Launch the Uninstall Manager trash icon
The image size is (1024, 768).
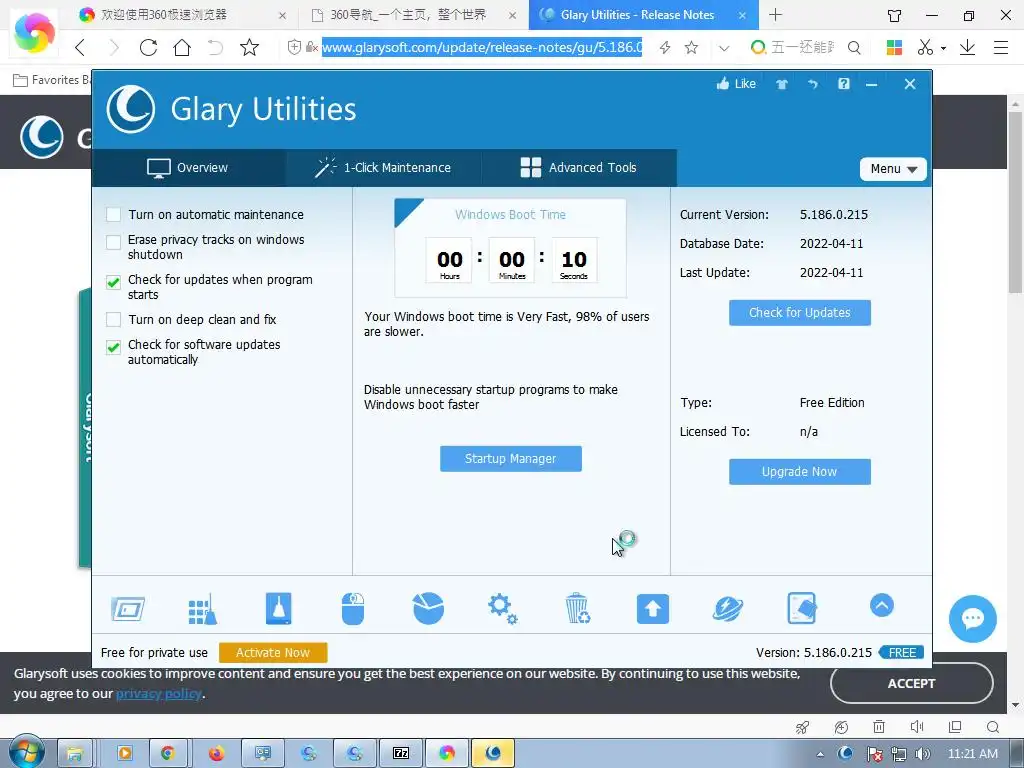click(577, 609)
